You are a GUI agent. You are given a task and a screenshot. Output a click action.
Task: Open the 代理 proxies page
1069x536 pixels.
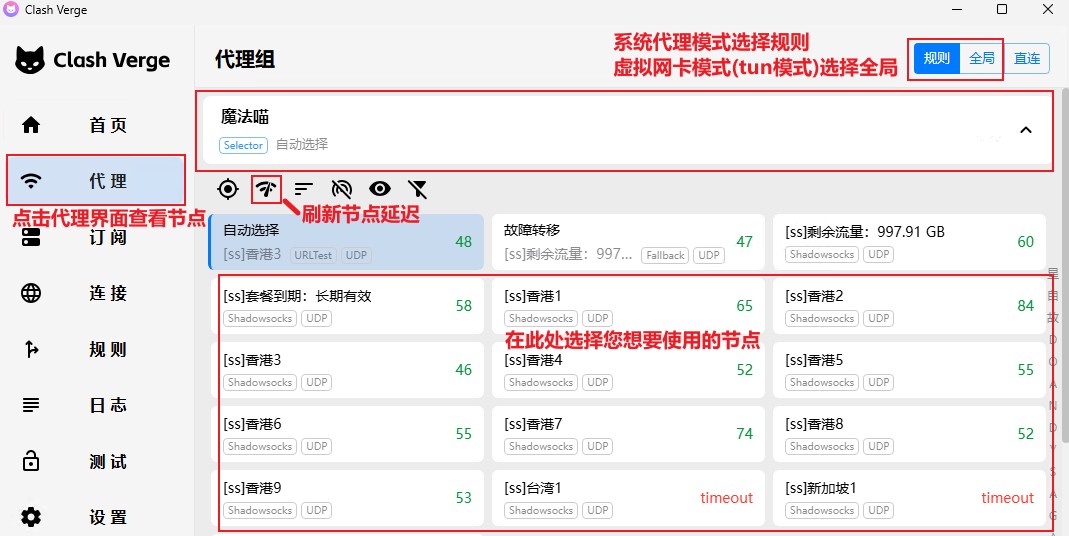(x=95, y=181)
